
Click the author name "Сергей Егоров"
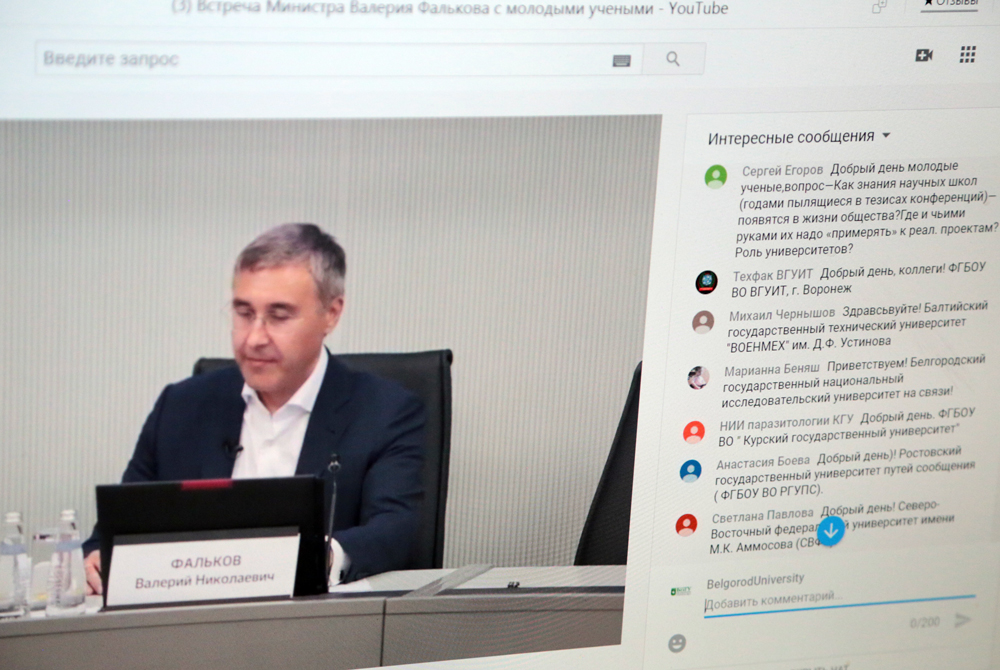783,171
